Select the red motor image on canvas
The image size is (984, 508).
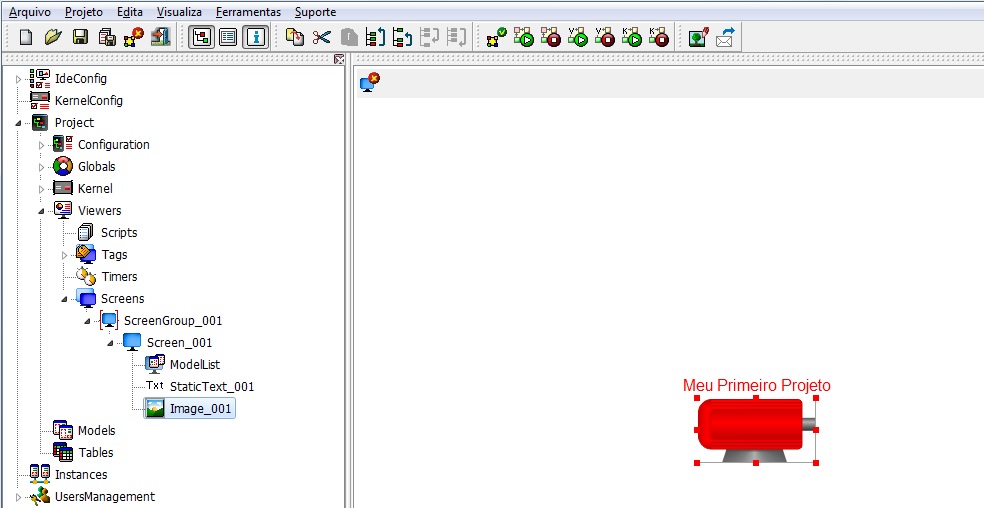(x=756, y=430)
